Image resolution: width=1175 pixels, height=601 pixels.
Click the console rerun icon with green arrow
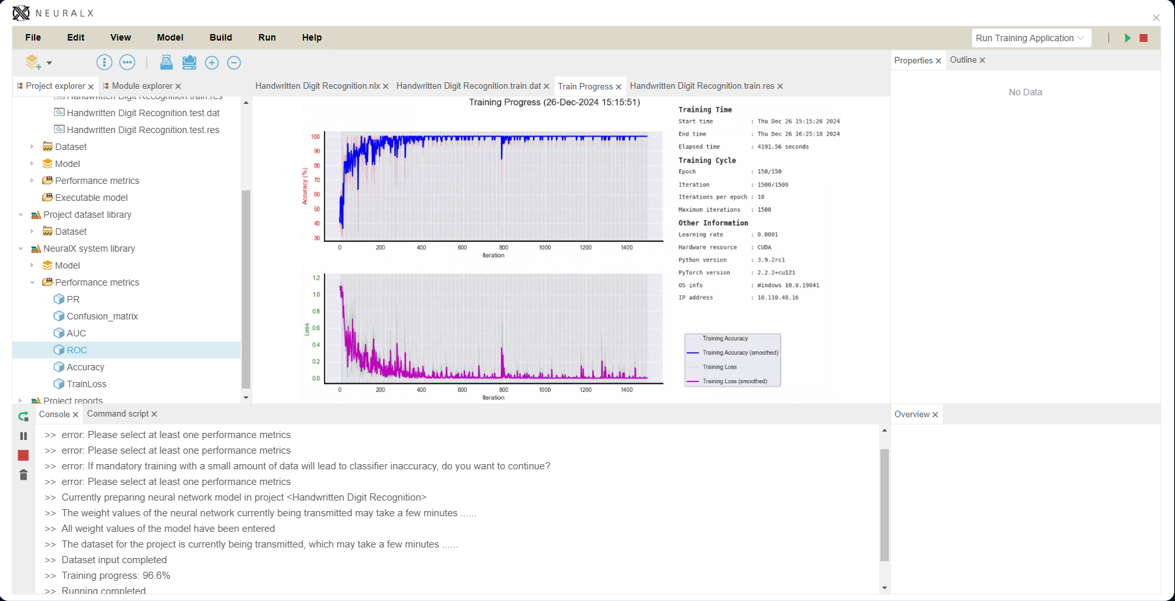click(x=23, y=416)
